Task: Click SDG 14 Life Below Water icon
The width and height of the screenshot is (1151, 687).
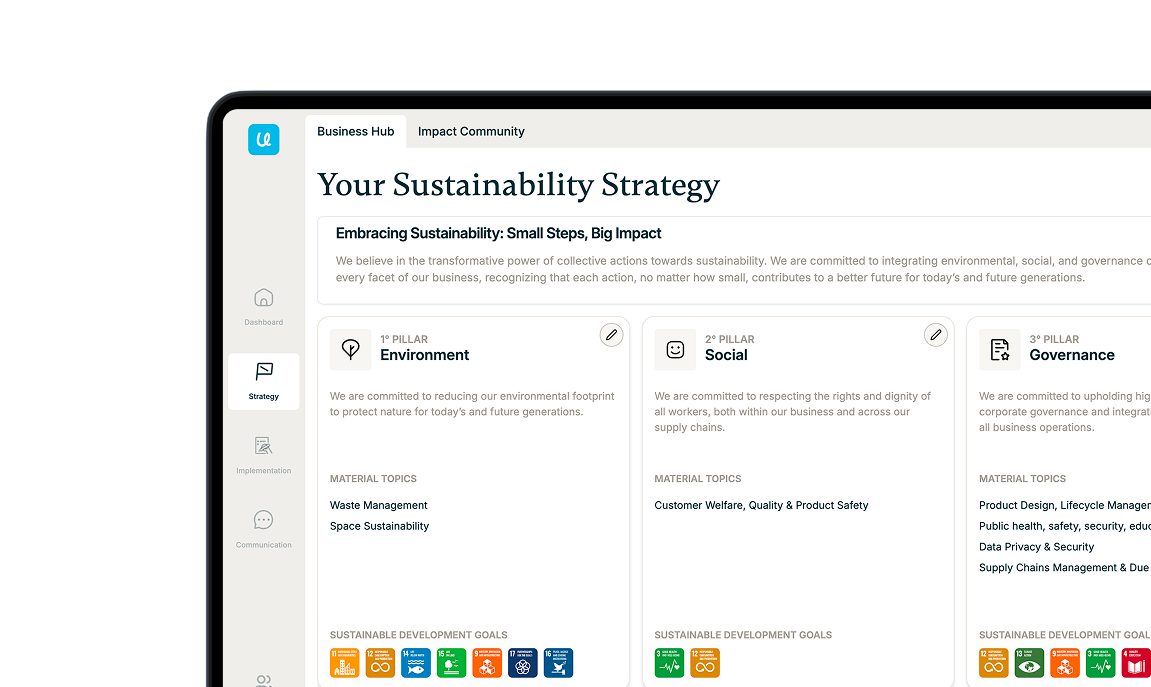Action: (x=416, y=663)
